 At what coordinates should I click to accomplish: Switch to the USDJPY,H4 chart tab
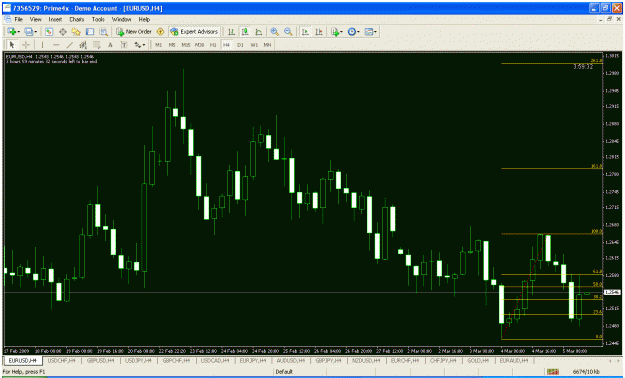coord(138,360)
